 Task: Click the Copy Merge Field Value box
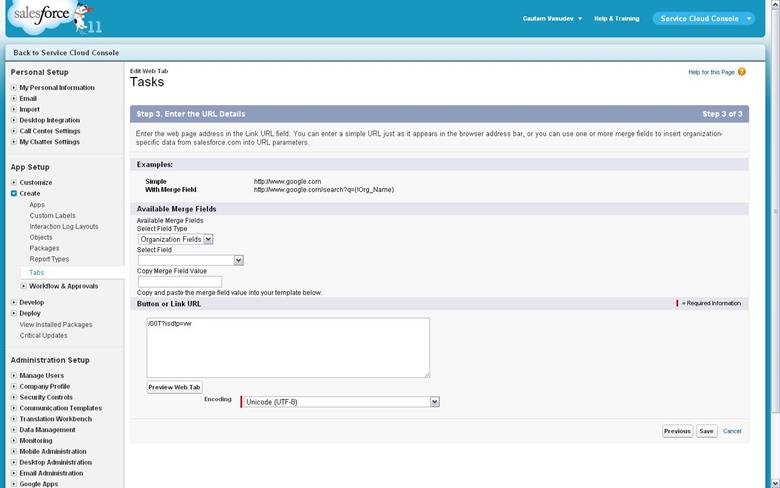[x=179, y=282]
